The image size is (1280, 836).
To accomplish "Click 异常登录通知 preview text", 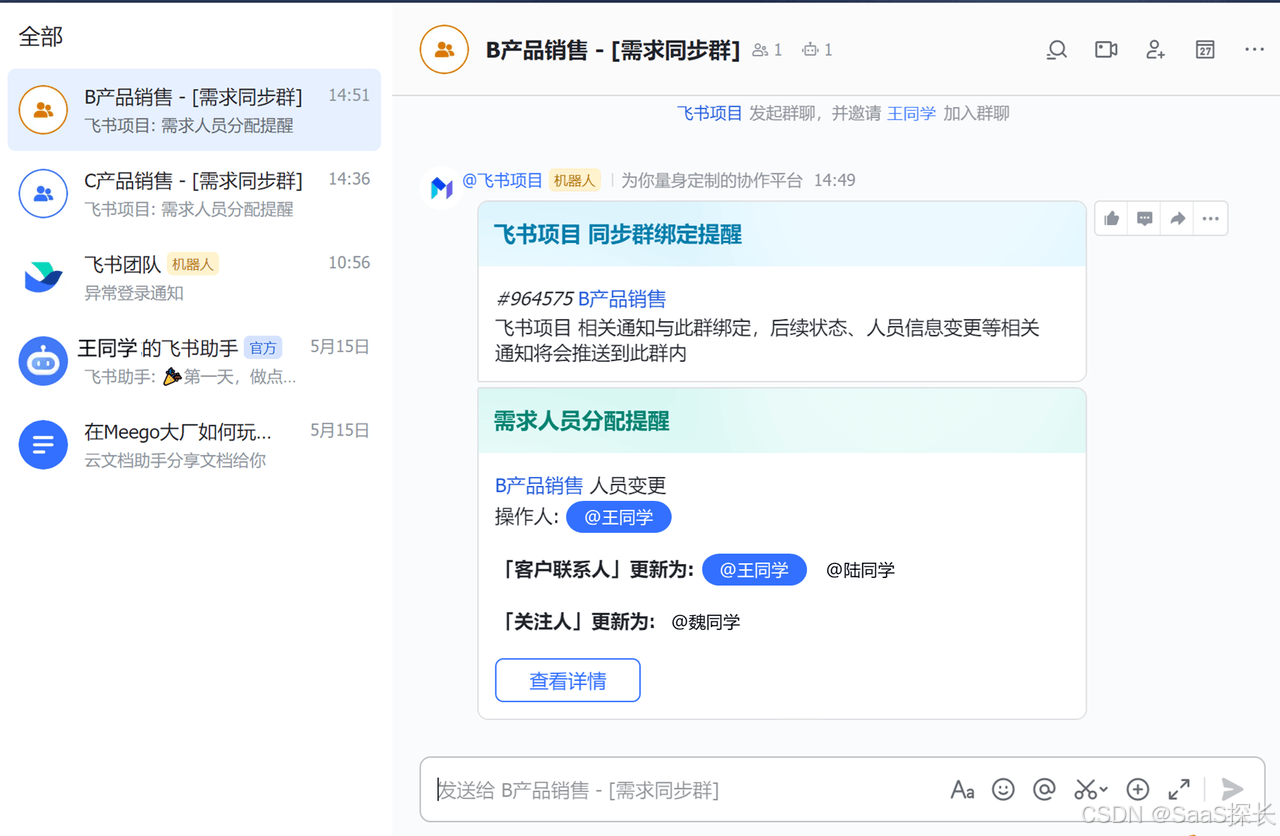I will click(134, 293).
